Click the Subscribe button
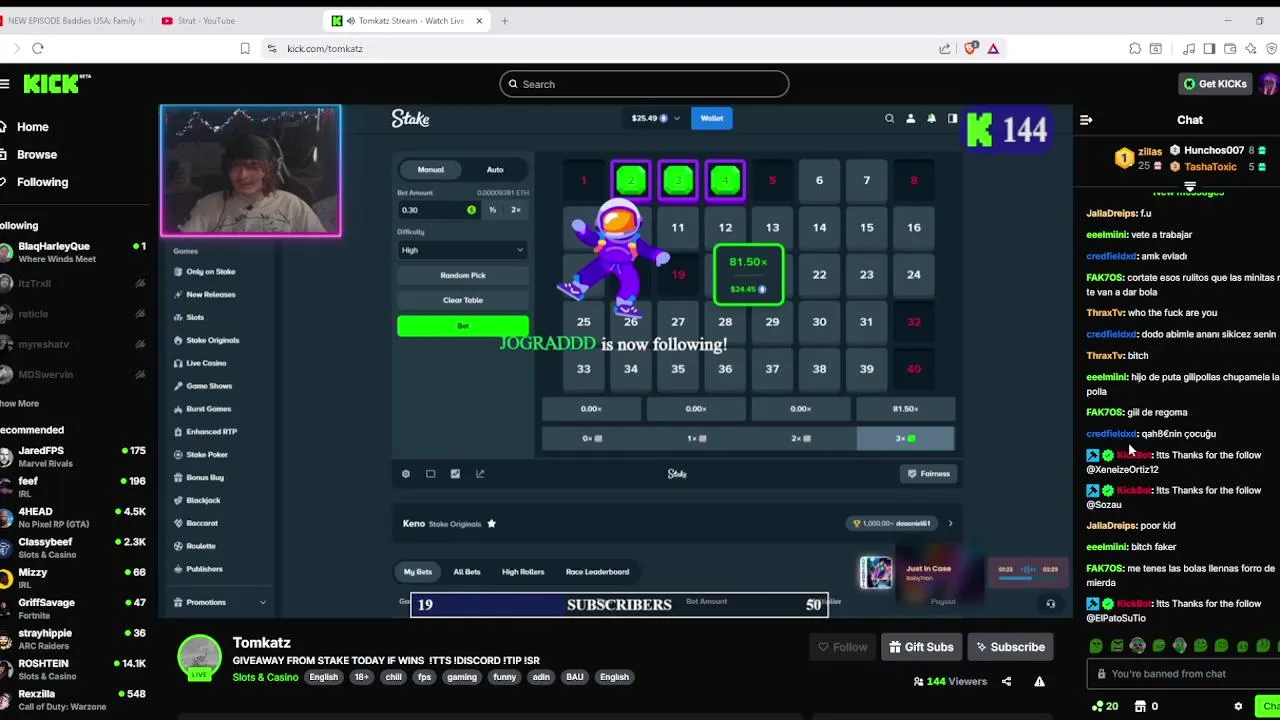This screenshot has width=1280, height=720. [x=1011, y=647]
